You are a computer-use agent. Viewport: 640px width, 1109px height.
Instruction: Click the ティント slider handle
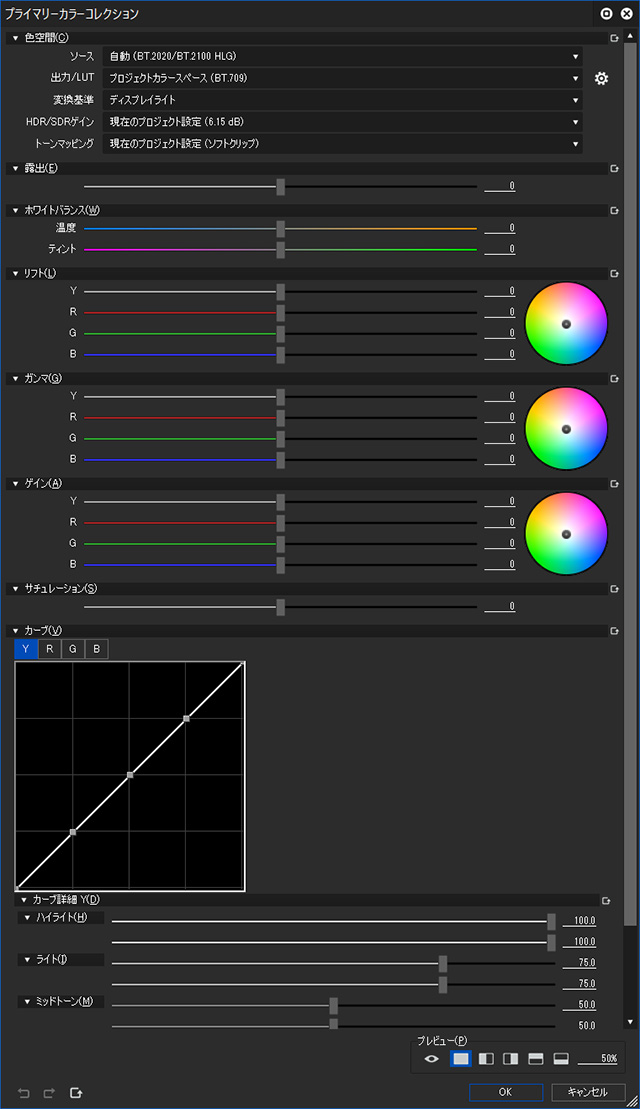[x=281, y=250]
